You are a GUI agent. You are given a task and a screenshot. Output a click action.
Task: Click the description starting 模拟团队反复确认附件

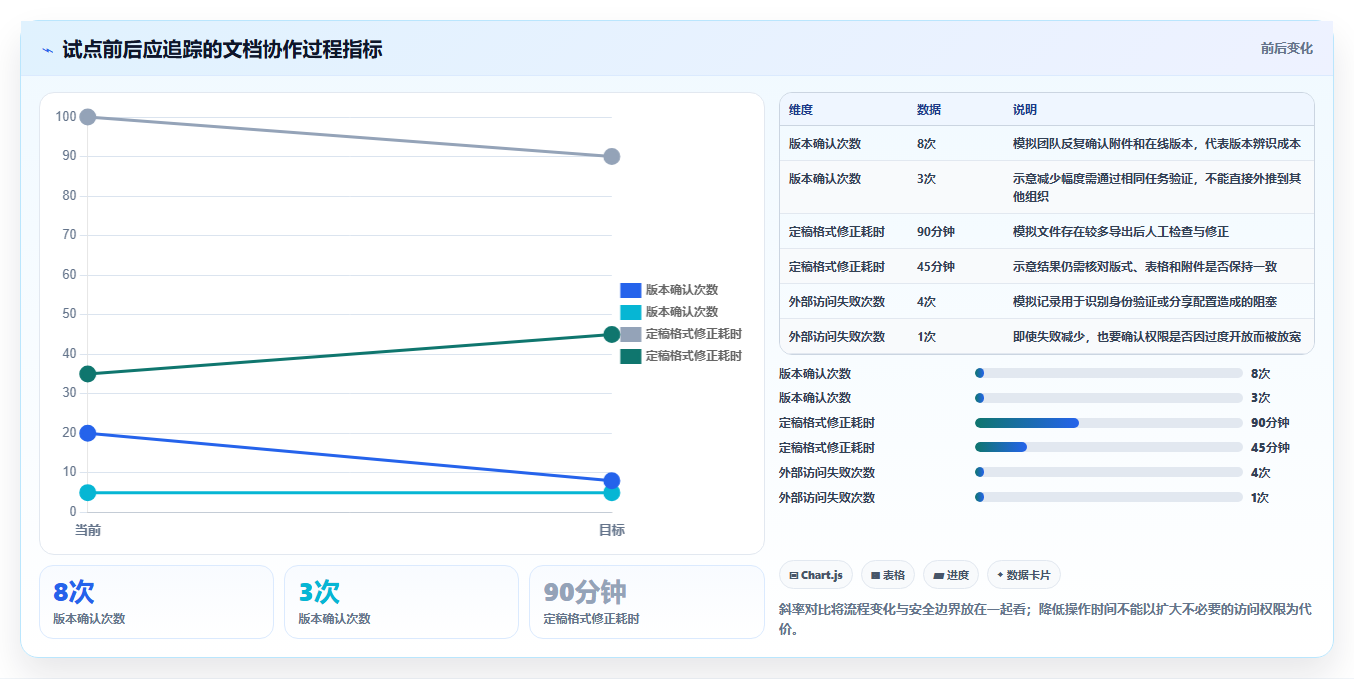pyautogui.click(x=1157, y=144)
